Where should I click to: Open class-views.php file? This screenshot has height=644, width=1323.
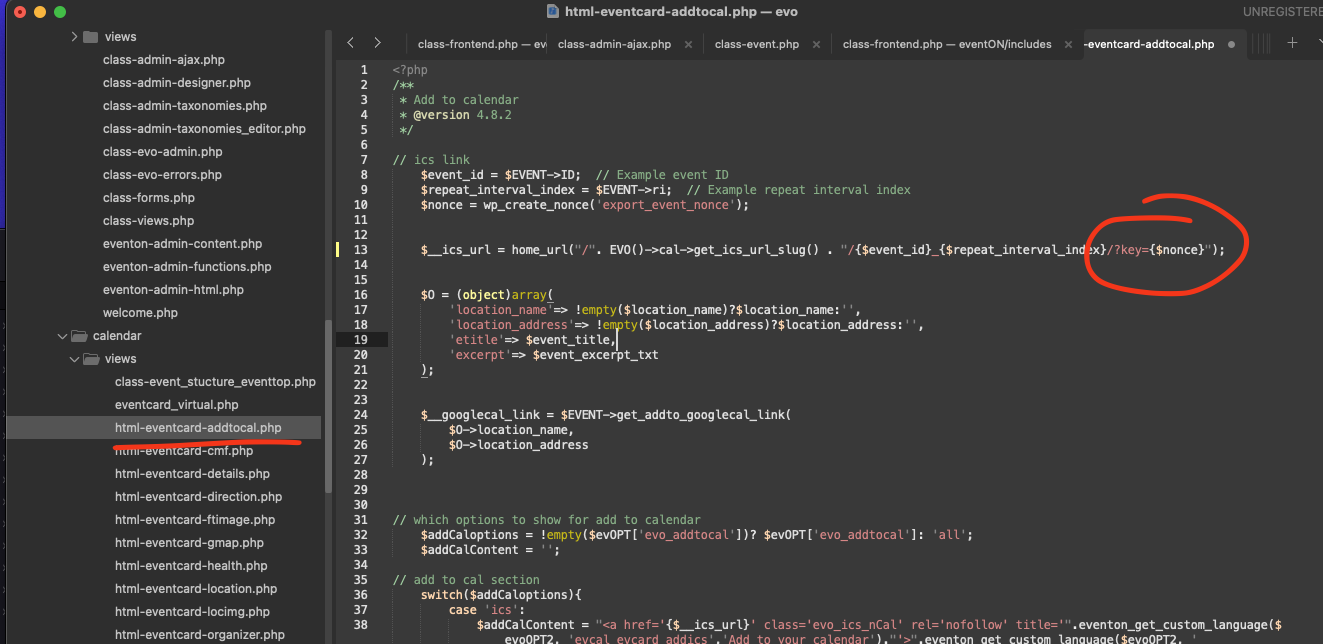click(149, 221)
